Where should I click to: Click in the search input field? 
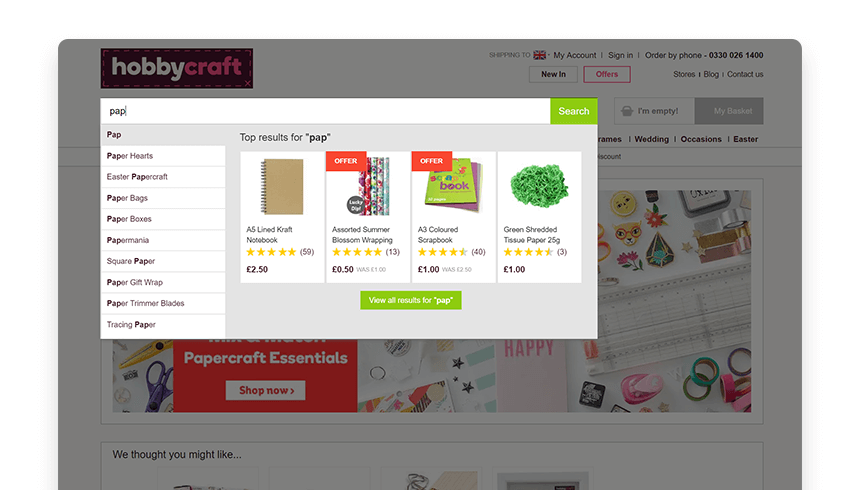coord(325,111)
